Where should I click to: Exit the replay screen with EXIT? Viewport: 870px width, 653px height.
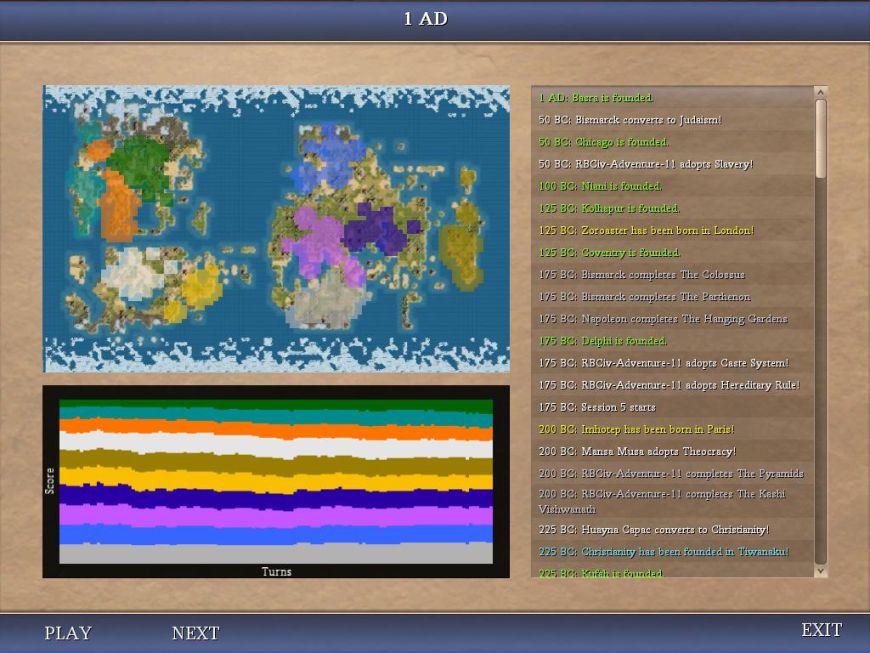pyautogui.click(x=822, y=630)
